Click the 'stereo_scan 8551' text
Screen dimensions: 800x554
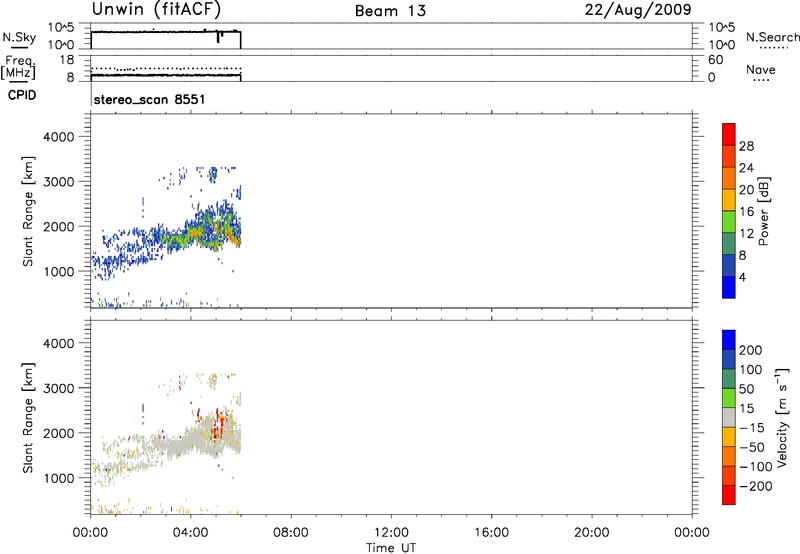point(149,99)
